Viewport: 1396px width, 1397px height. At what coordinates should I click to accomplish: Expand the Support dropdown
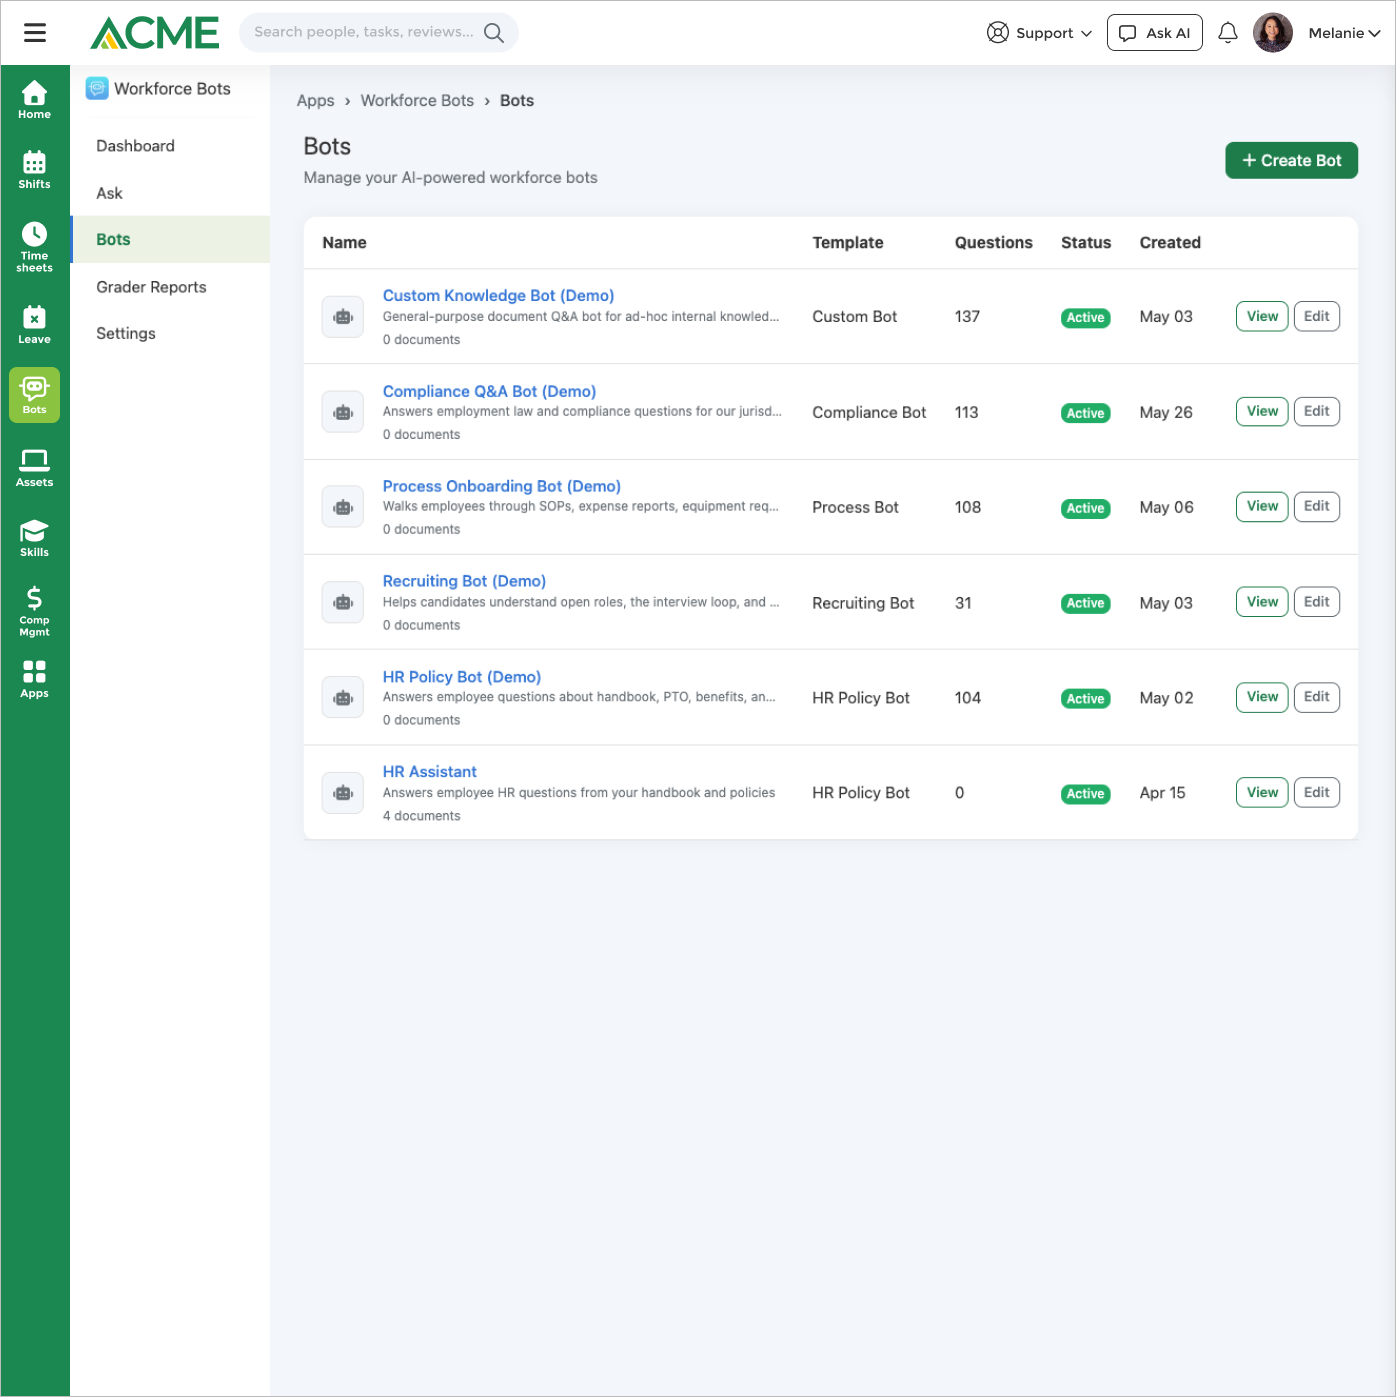click(1039, 33)
